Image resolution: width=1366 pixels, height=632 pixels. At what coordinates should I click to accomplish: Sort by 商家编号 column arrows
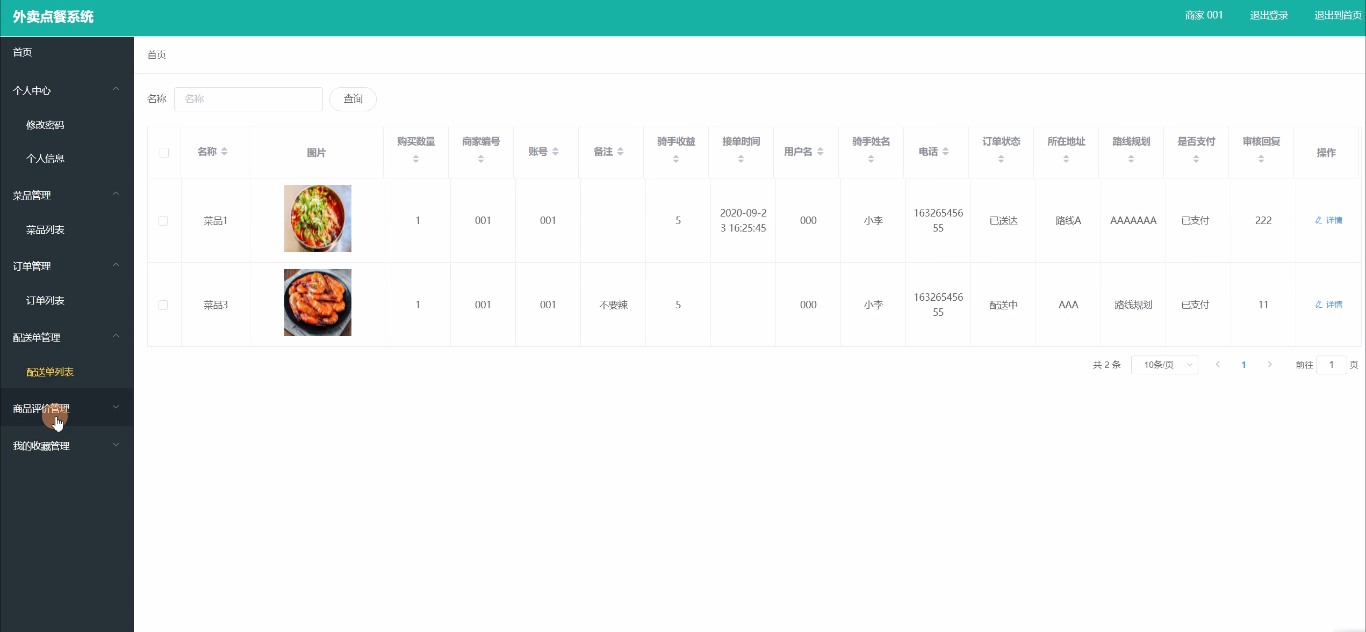481,159
